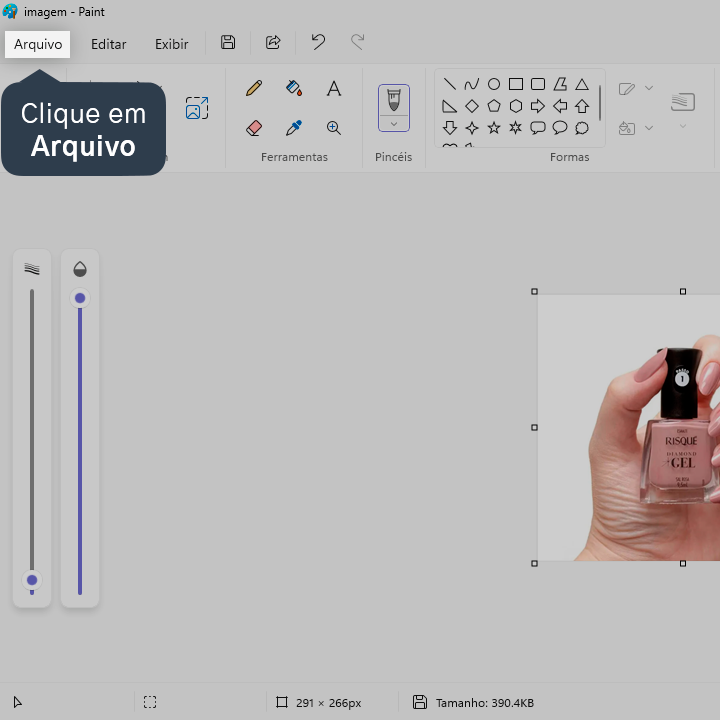Click the shapes gallery scrollbar

tap(600, 102)
